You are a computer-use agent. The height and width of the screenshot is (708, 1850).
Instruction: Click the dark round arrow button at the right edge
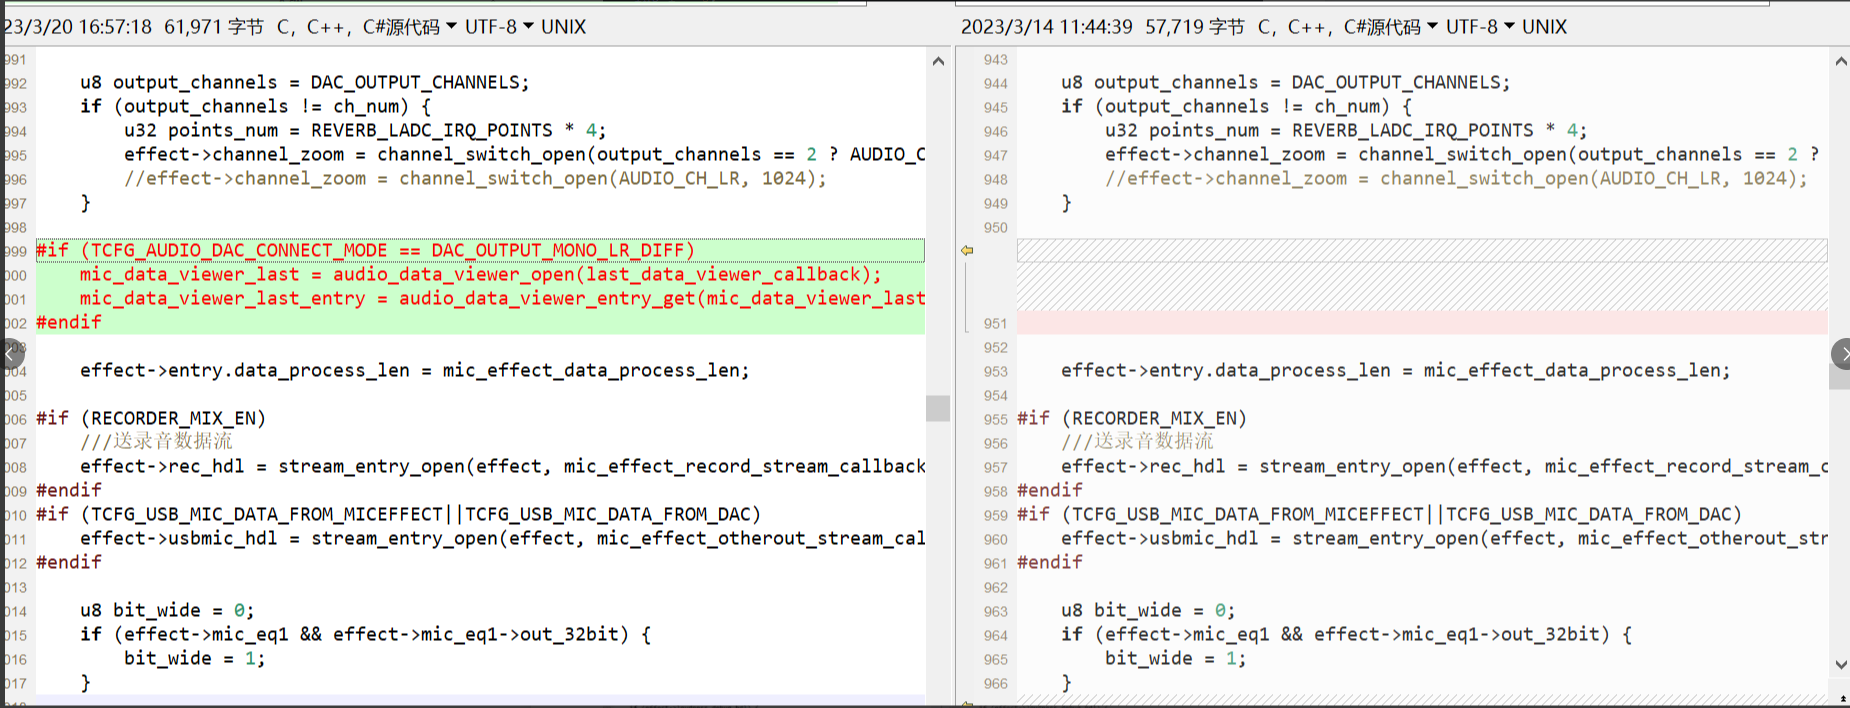[x=1842, y=353]
